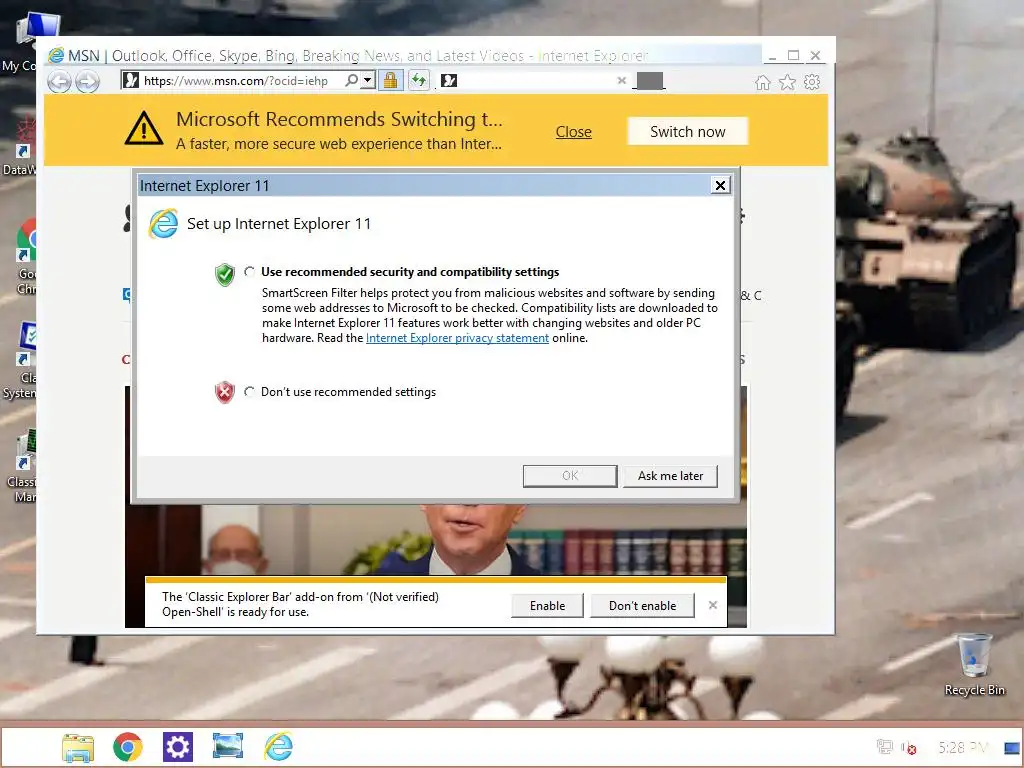Click Internet Explorer taskbar icon

(x=278, y=746)
